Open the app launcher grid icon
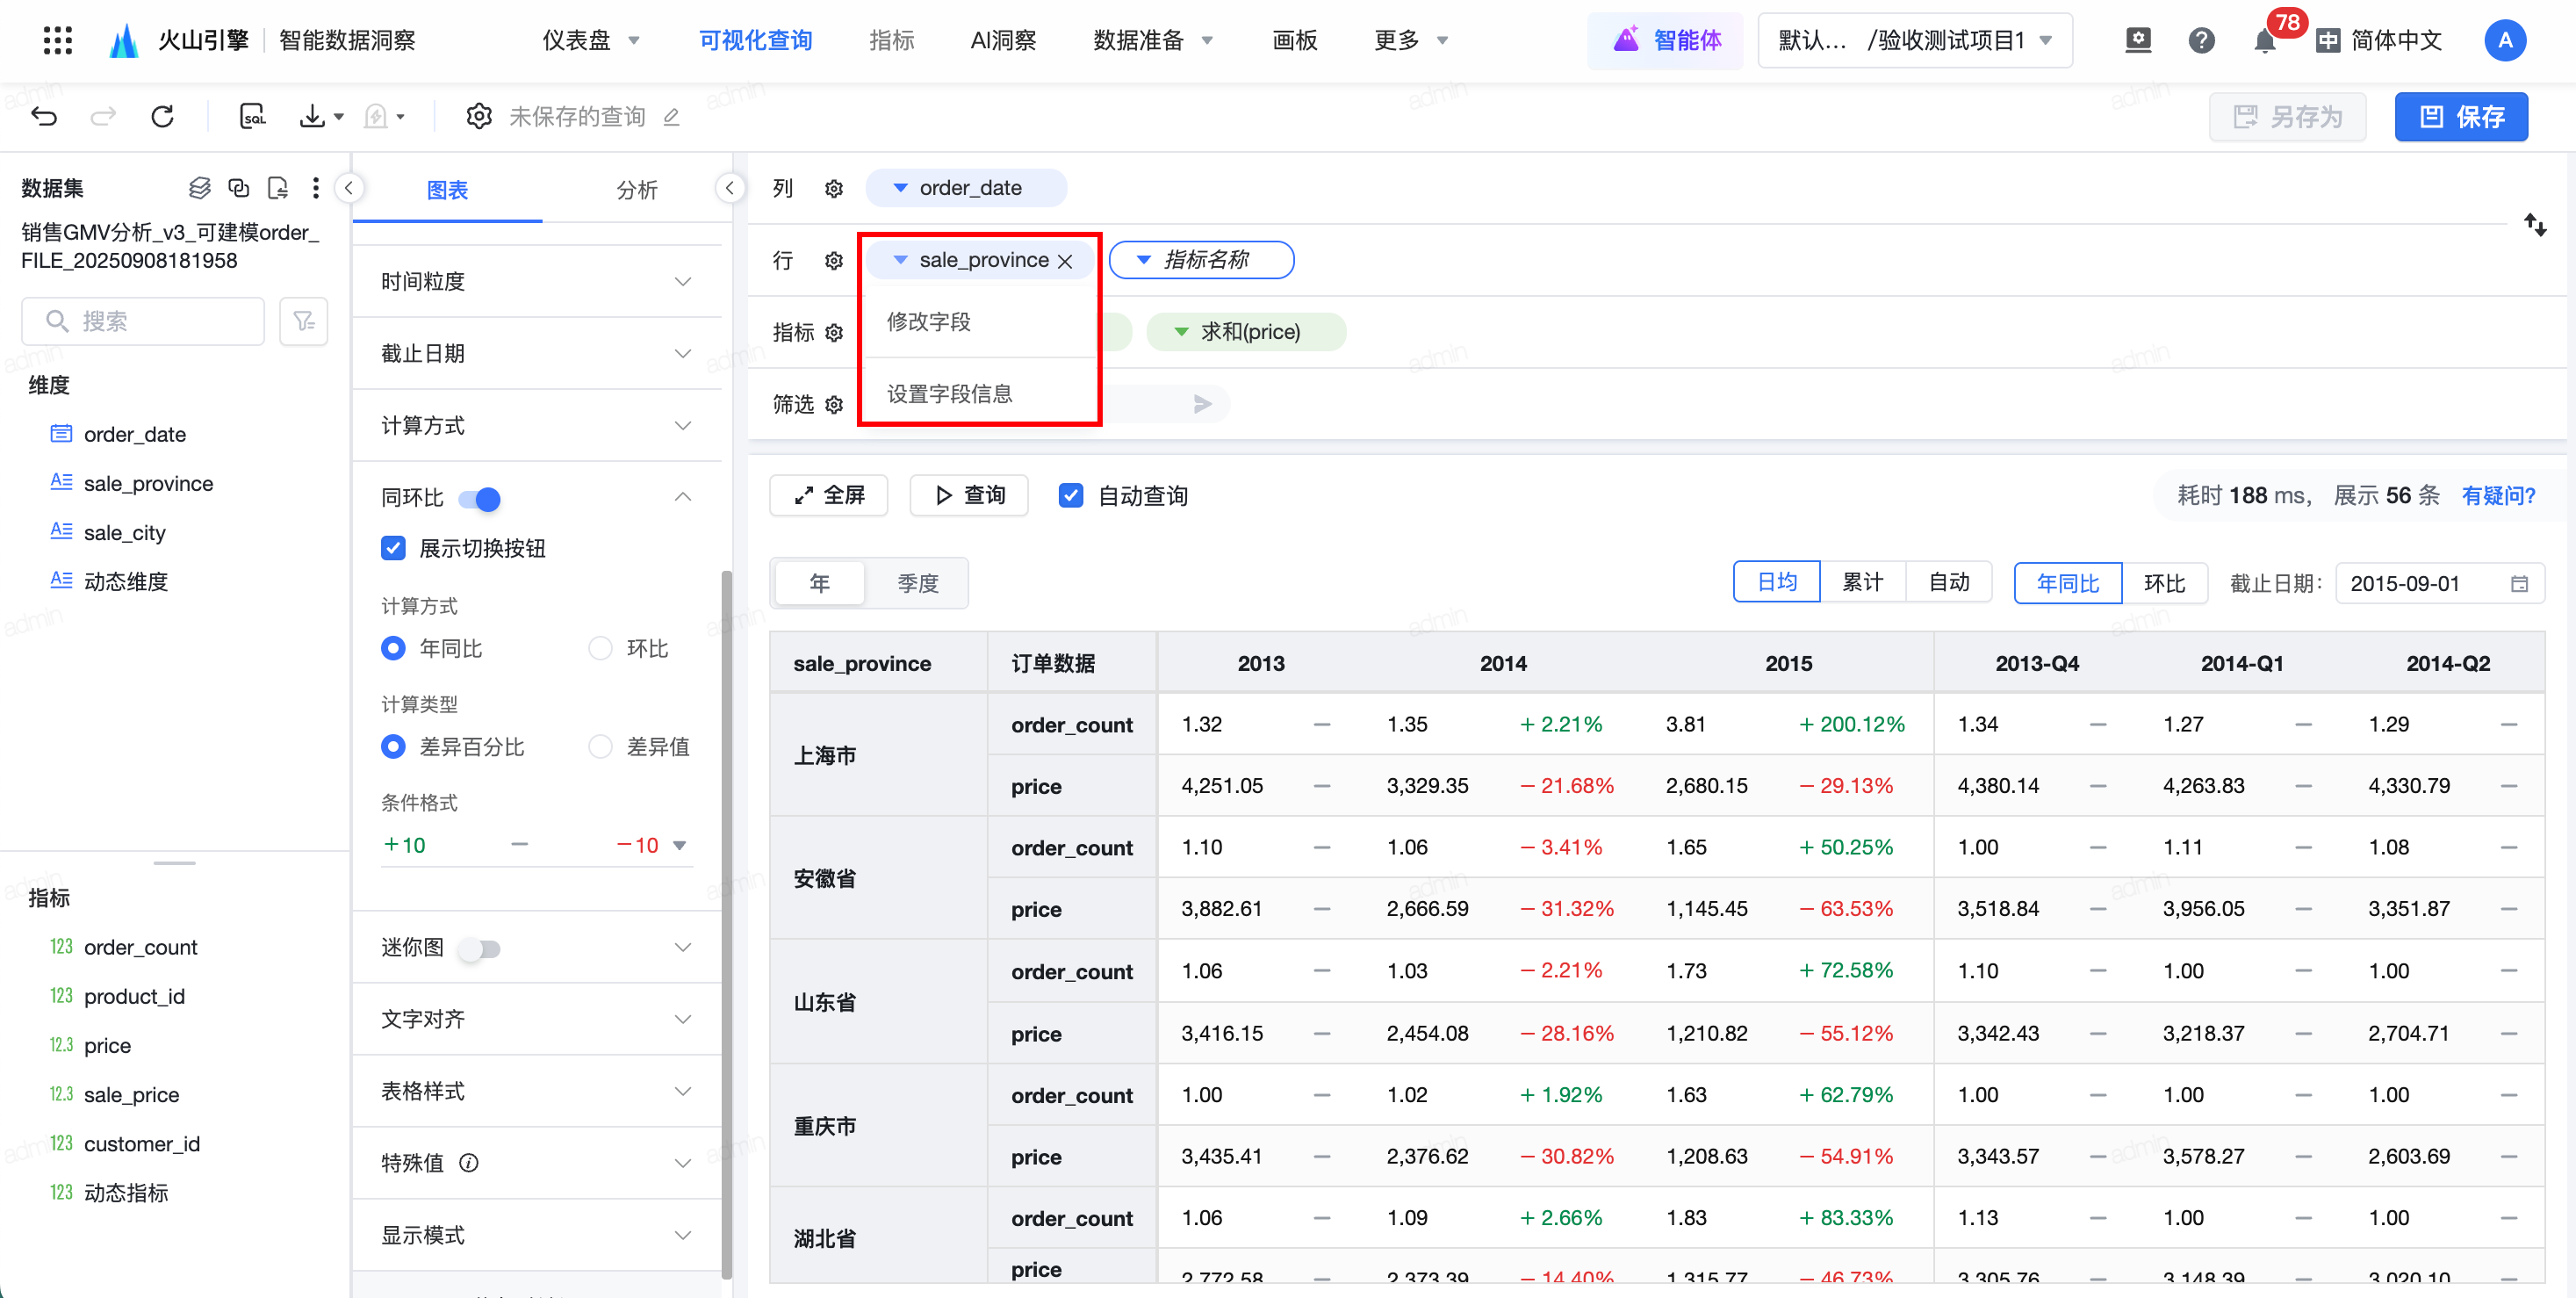The height and width of the screenshot is (1298, 2576). point(58,40)
